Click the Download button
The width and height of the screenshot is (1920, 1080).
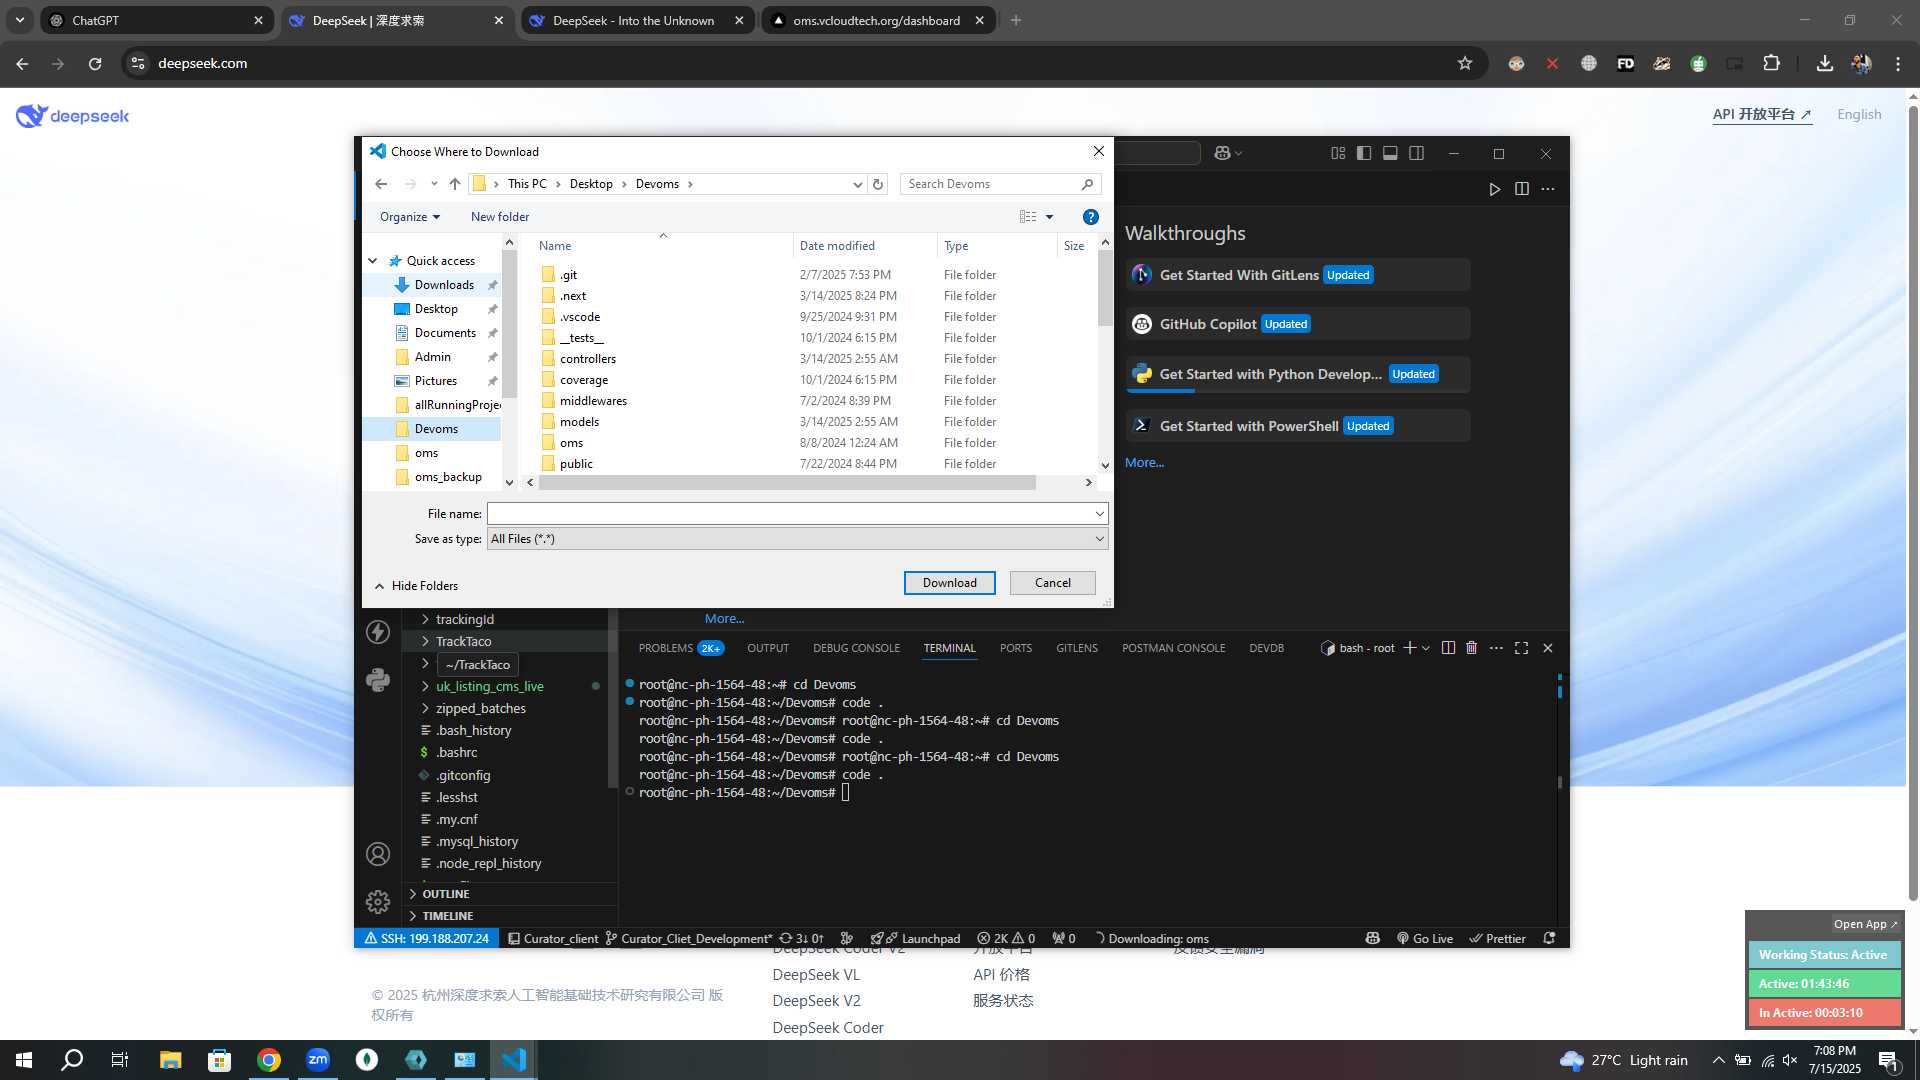[x=950, y=583]
